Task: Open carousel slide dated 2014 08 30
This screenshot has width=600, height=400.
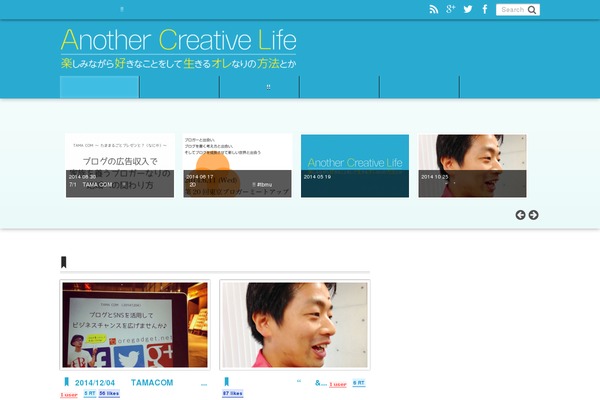Action: [120, 165]
